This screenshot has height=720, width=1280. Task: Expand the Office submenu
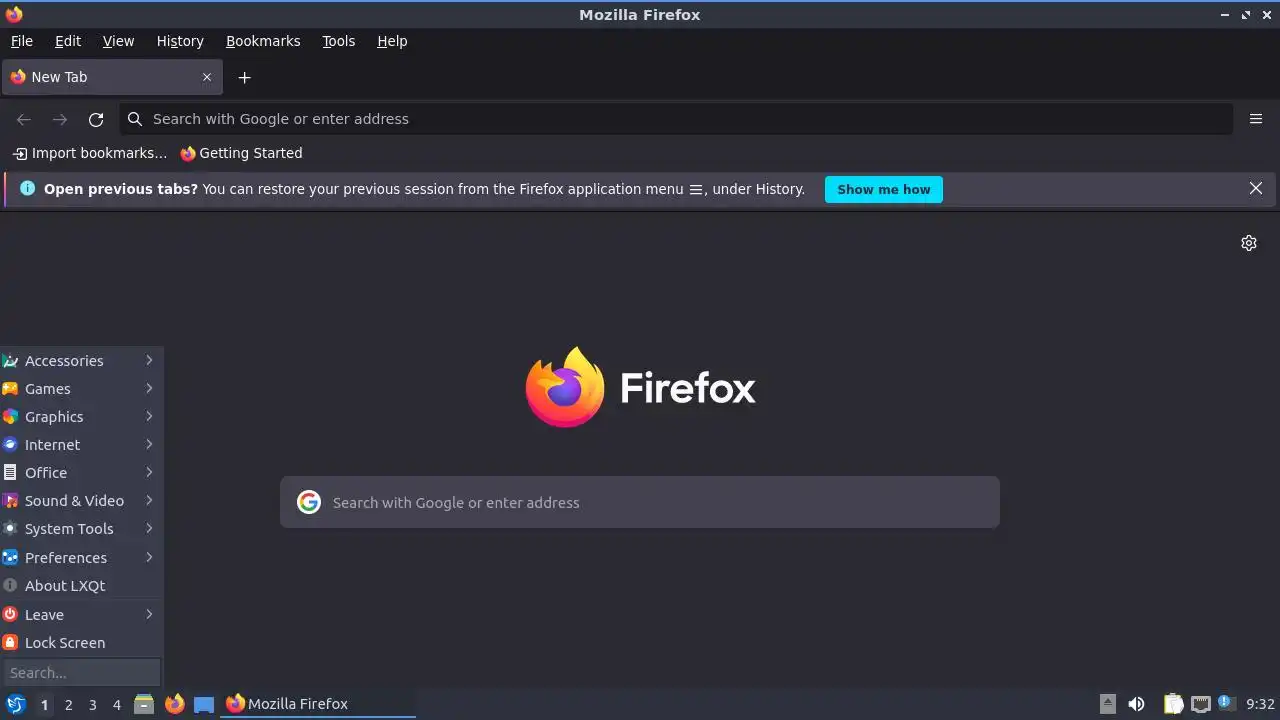tap(81, 472)
